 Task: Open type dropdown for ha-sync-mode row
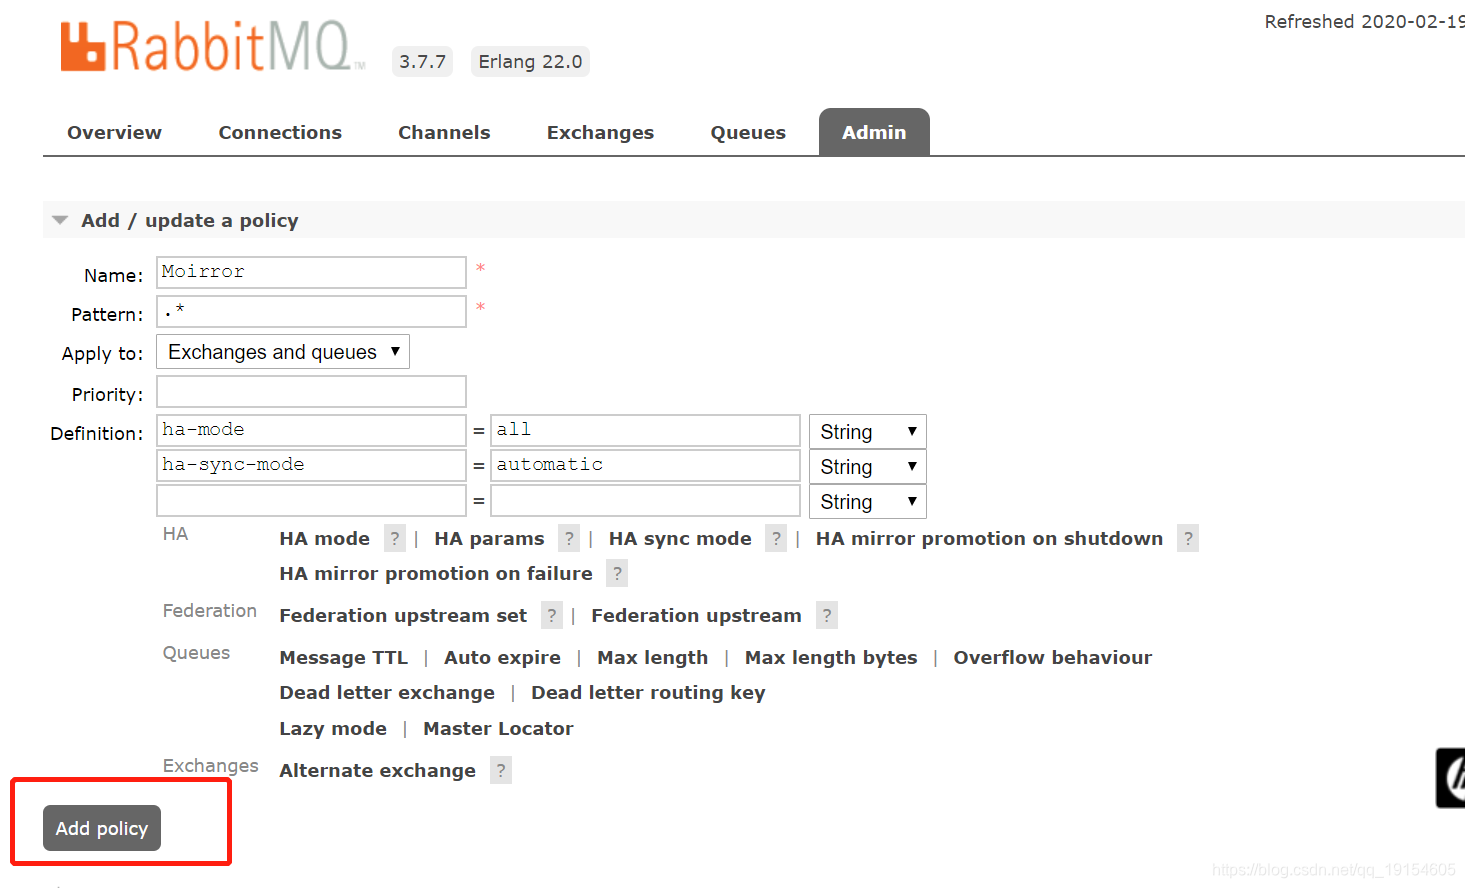(x=867, y=467)
